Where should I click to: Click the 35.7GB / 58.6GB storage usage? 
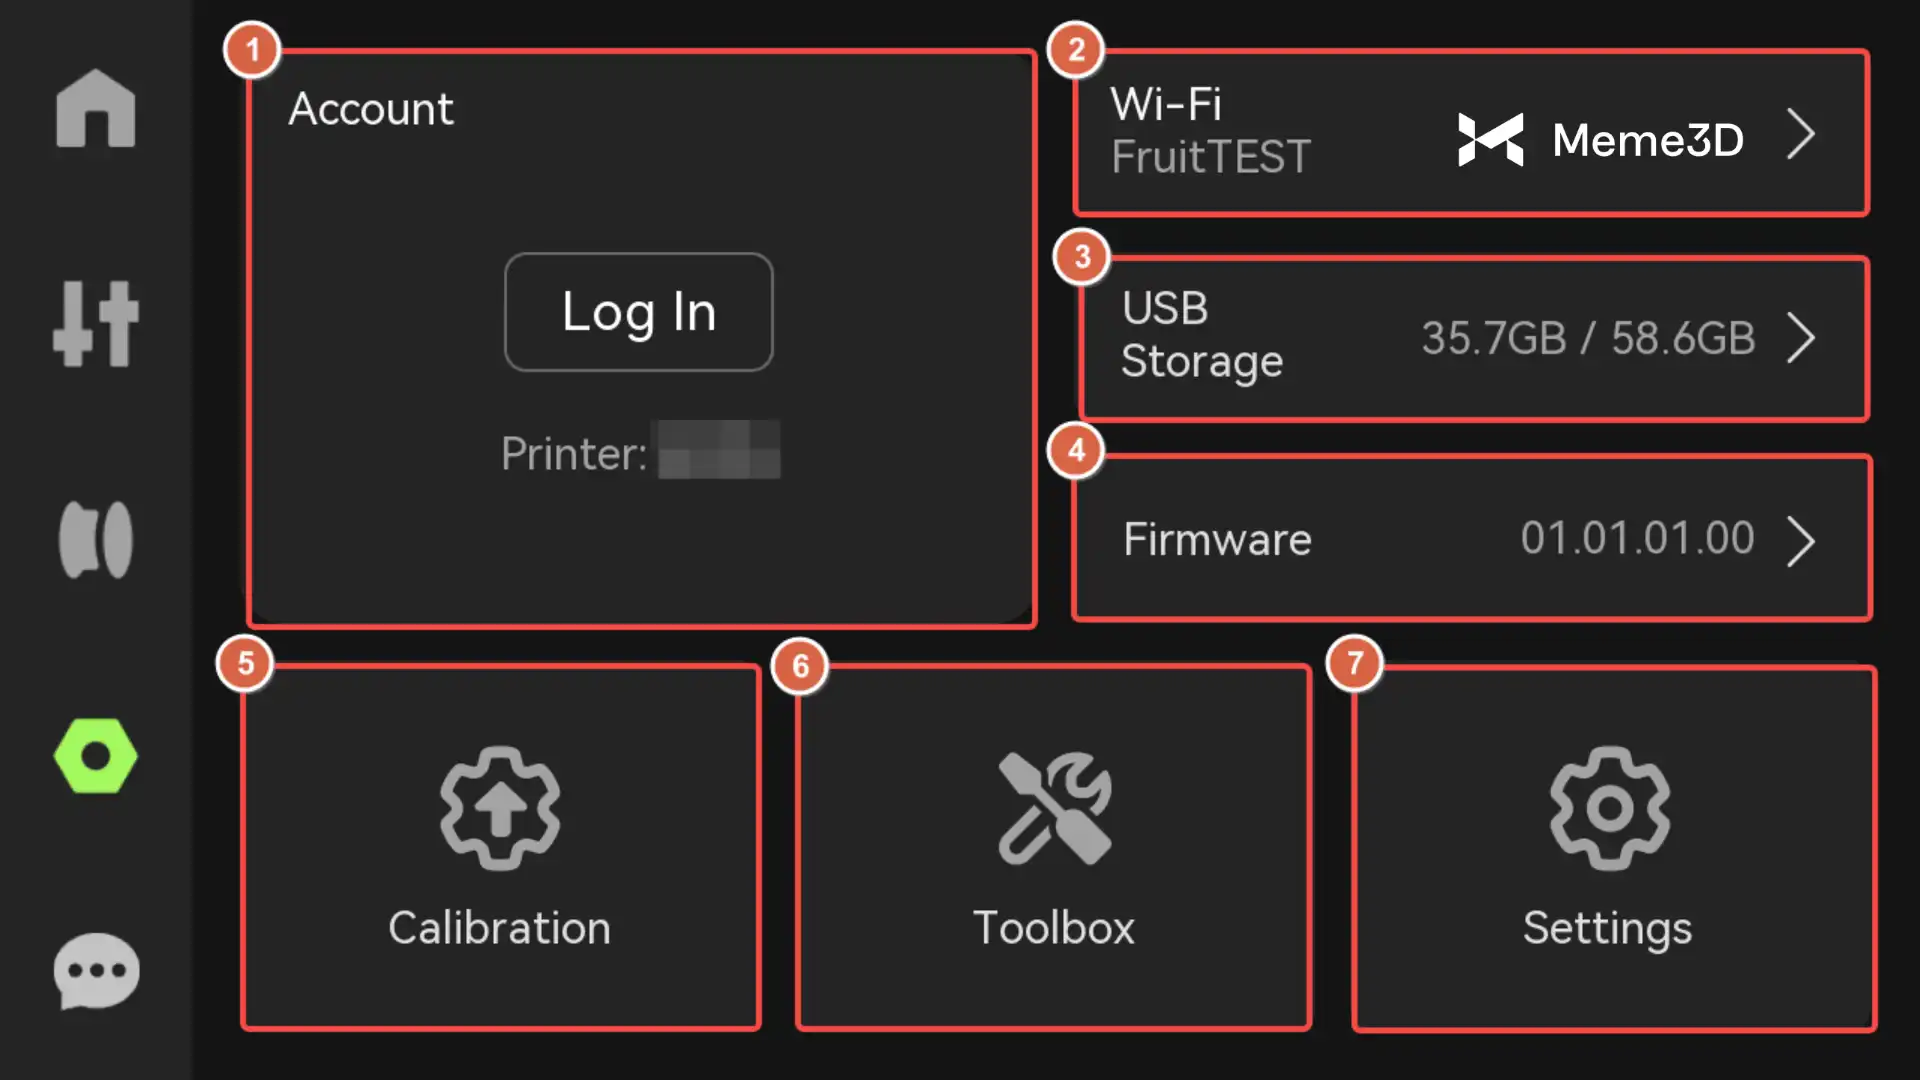[x=1588, y=338]
